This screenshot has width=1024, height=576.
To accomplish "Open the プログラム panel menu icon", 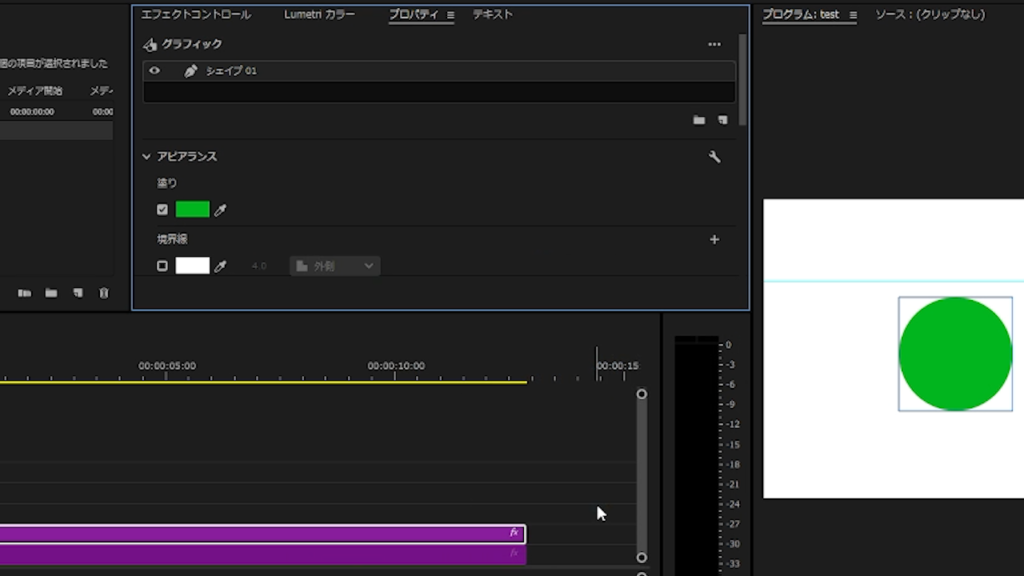I will pyautogui.click(x=853, y=15).
